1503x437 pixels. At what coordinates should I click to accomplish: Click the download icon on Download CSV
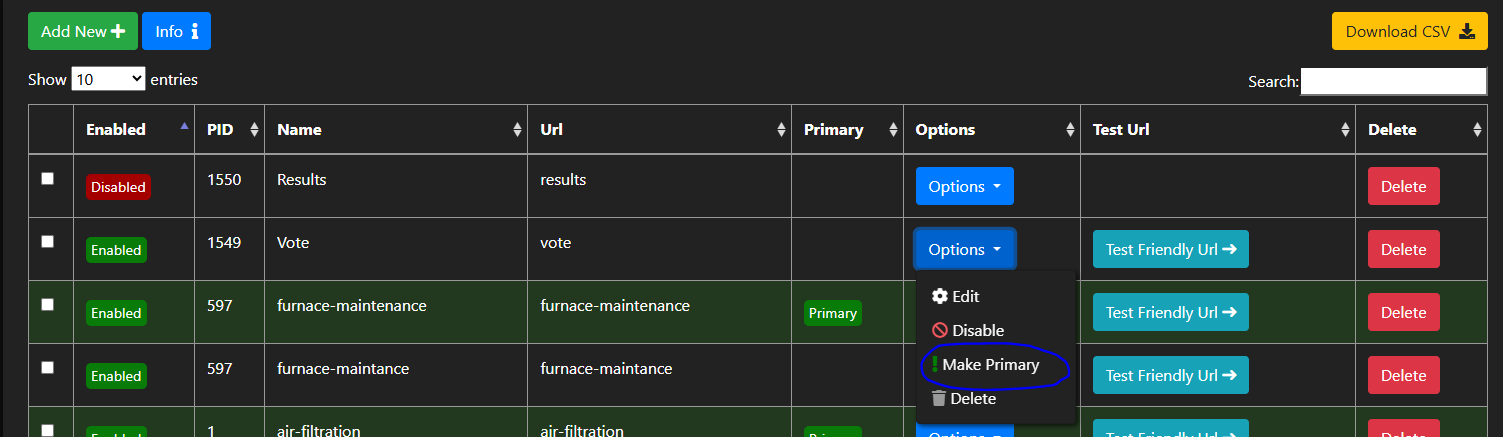(x=1467, y=32)
